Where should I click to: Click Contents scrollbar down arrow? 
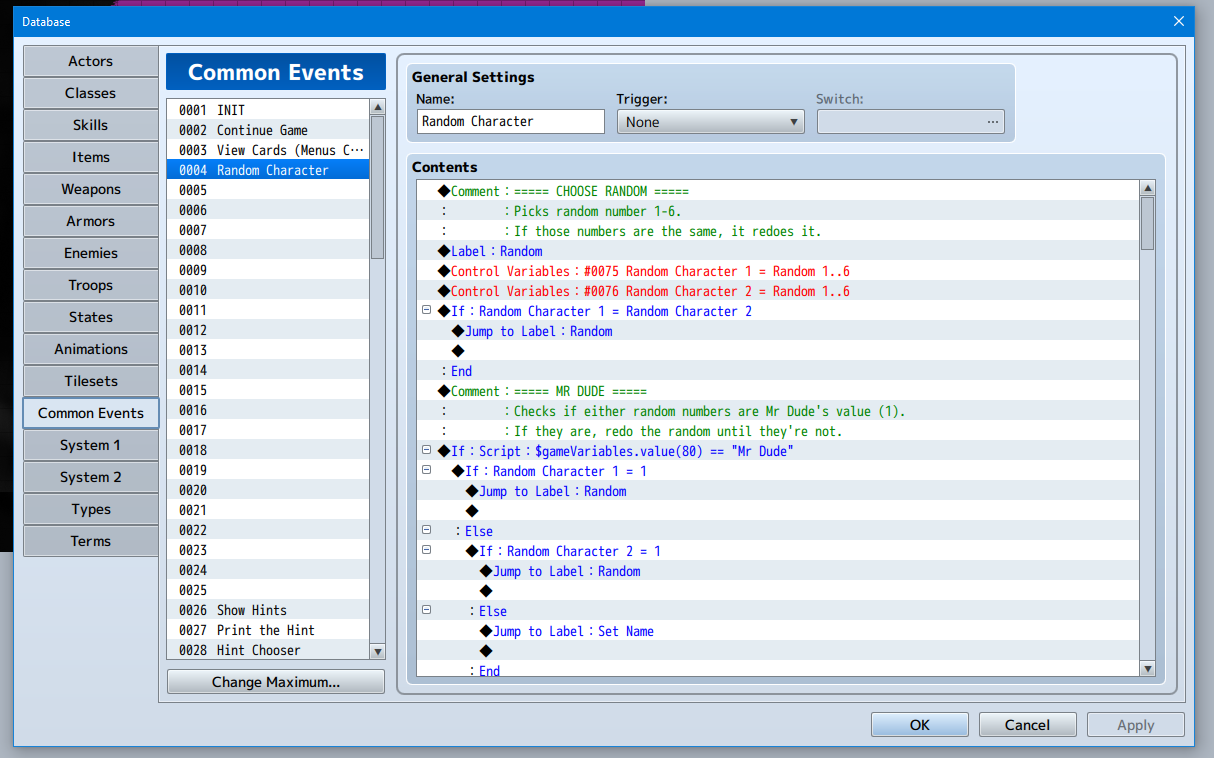[x=1148, y=668]
